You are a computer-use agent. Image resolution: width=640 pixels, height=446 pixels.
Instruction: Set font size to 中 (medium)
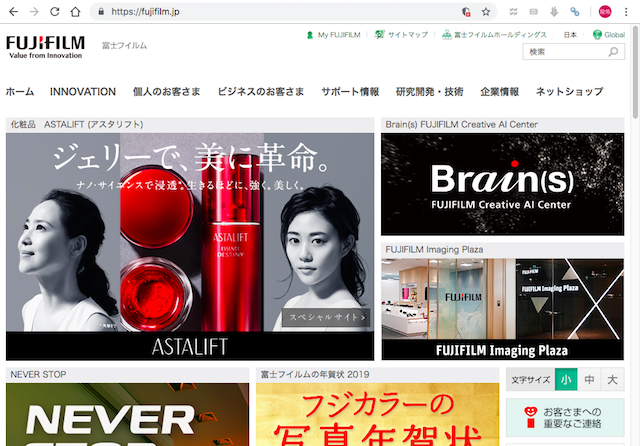pyautogui.click(x=590, y=380)
